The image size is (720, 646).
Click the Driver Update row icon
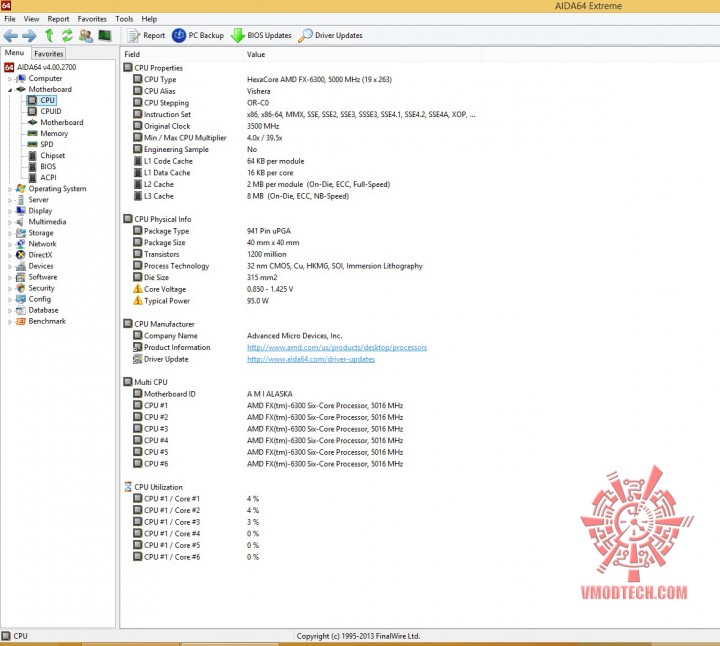pos(137,359)
